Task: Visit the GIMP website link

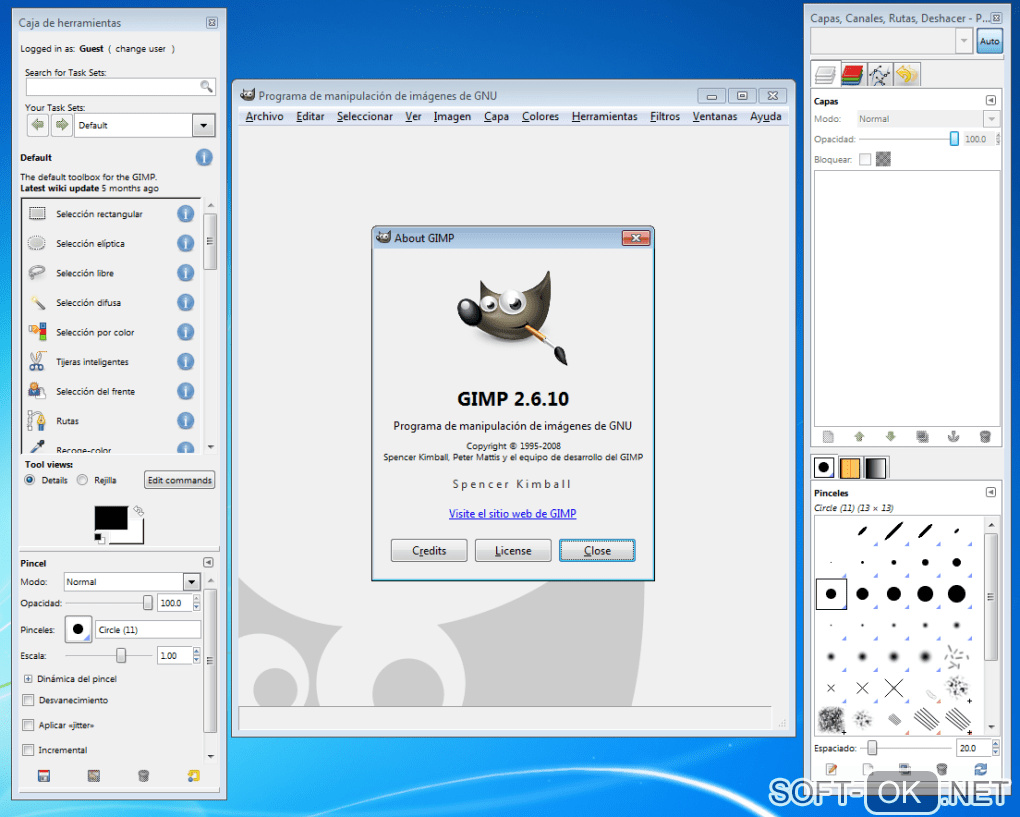Action: 512,514
